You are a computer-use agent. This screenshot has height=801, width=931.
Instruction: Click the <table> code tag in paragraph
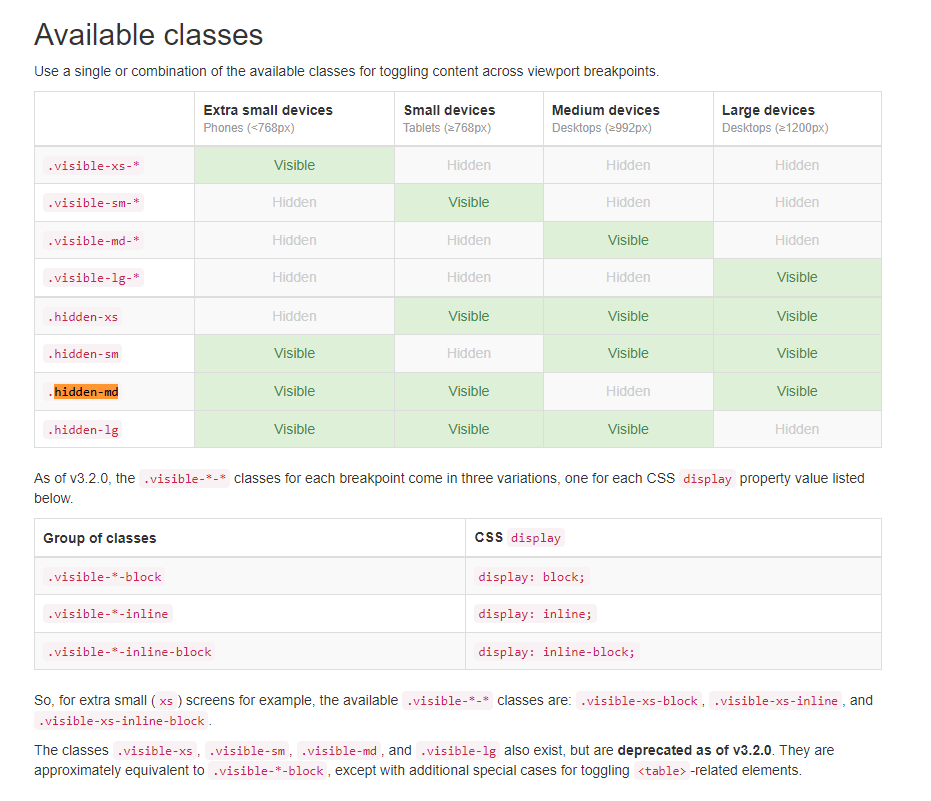tap(661, 772)
